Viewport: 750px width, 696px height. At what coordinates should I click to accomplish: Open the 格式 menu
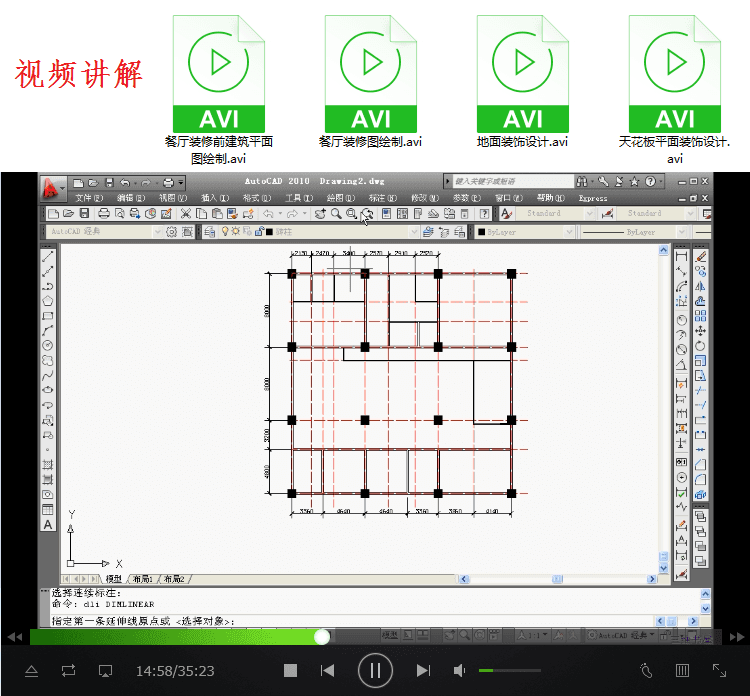coord(257,198)
